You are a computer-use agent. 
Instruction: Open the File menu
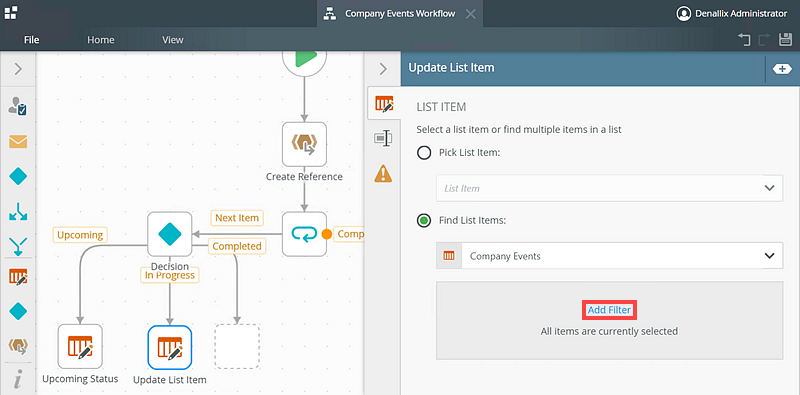tap(32, 40)
